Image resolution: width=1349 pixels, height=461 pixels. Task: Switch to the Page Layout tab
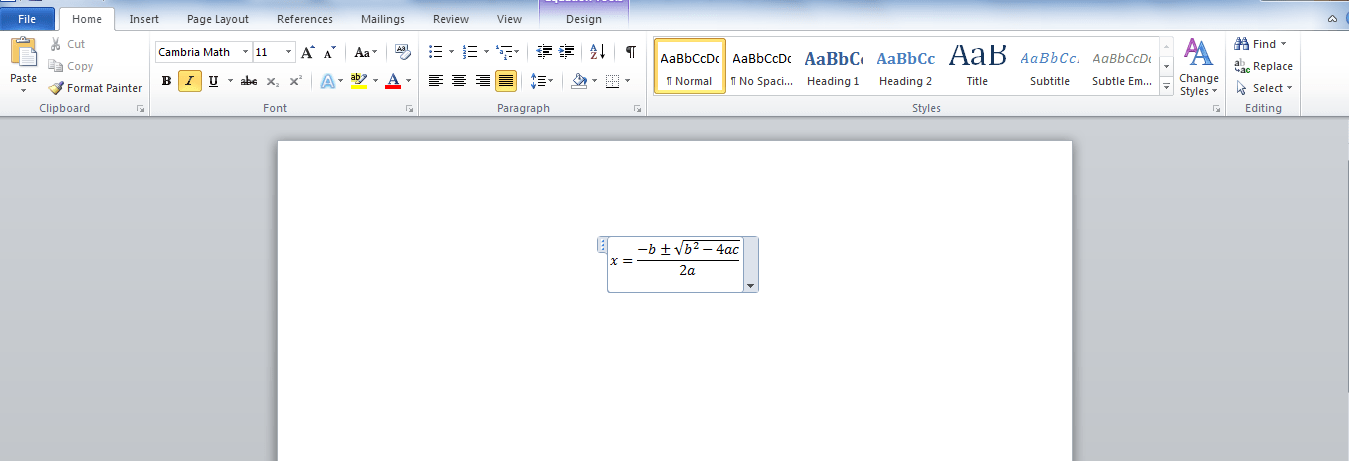218,19
